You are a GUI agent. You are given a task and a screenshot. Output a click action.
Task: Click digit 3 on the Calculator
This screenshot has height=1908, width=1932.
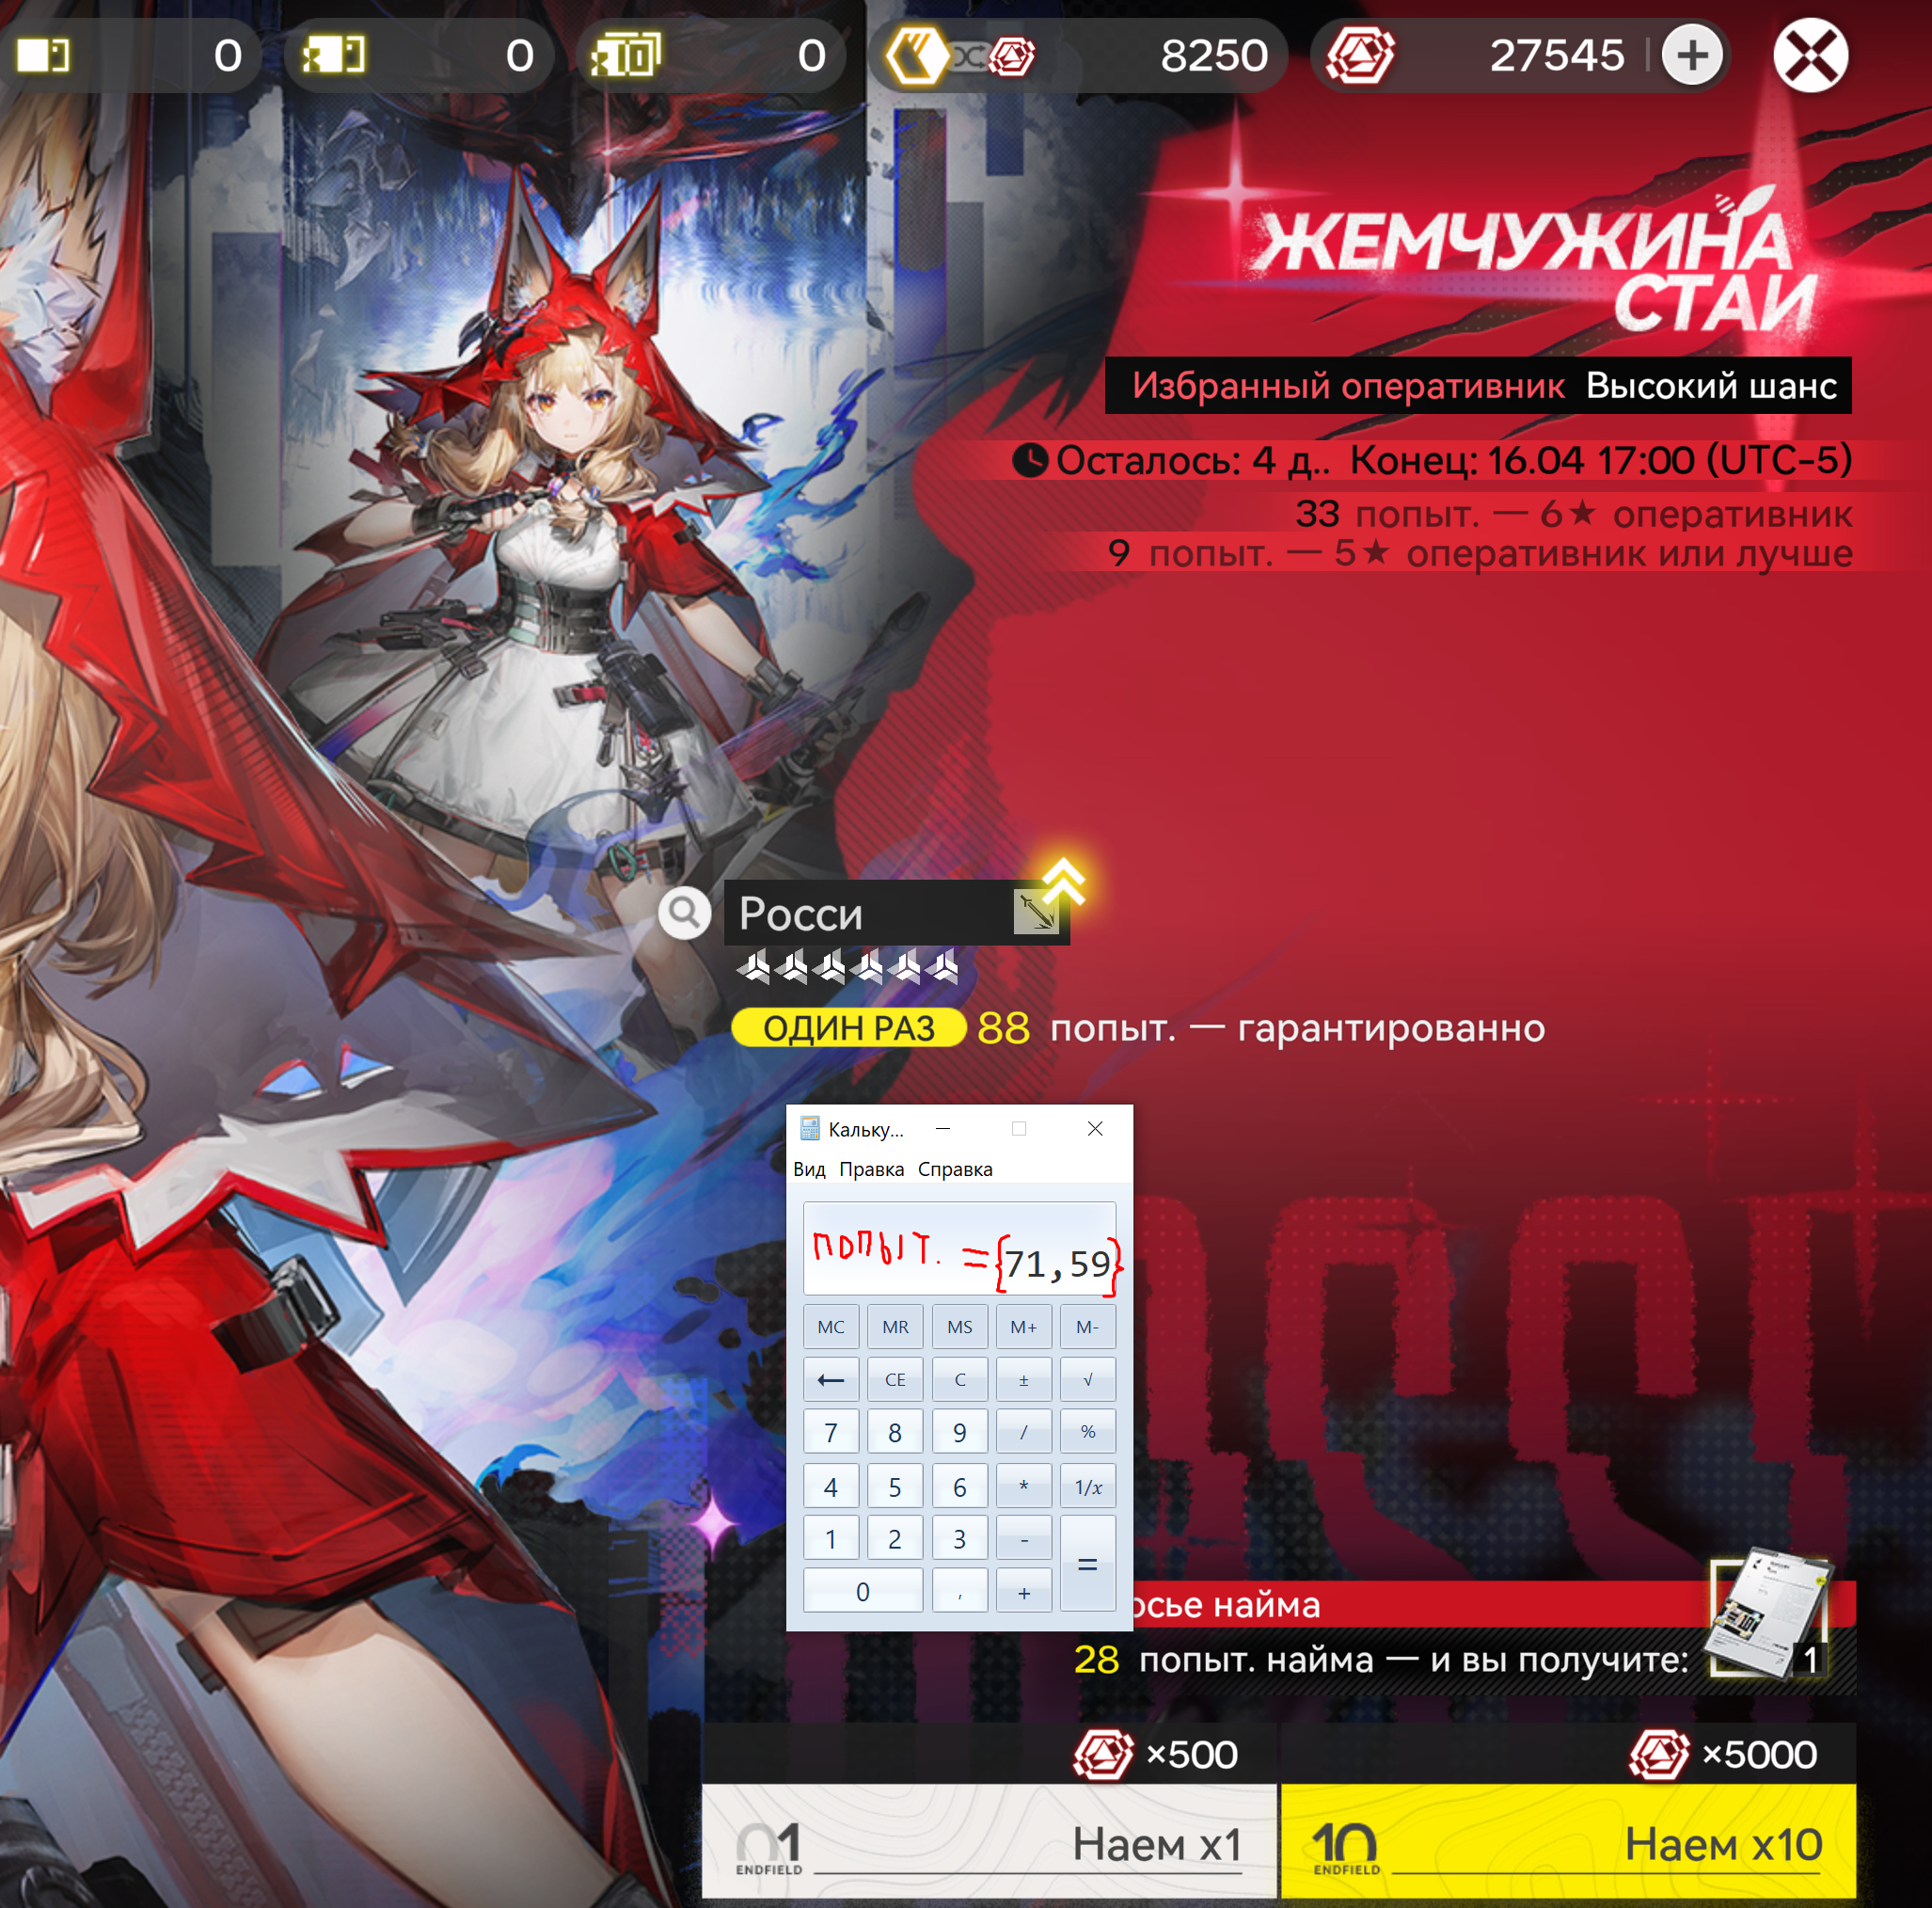point(960,1539)
